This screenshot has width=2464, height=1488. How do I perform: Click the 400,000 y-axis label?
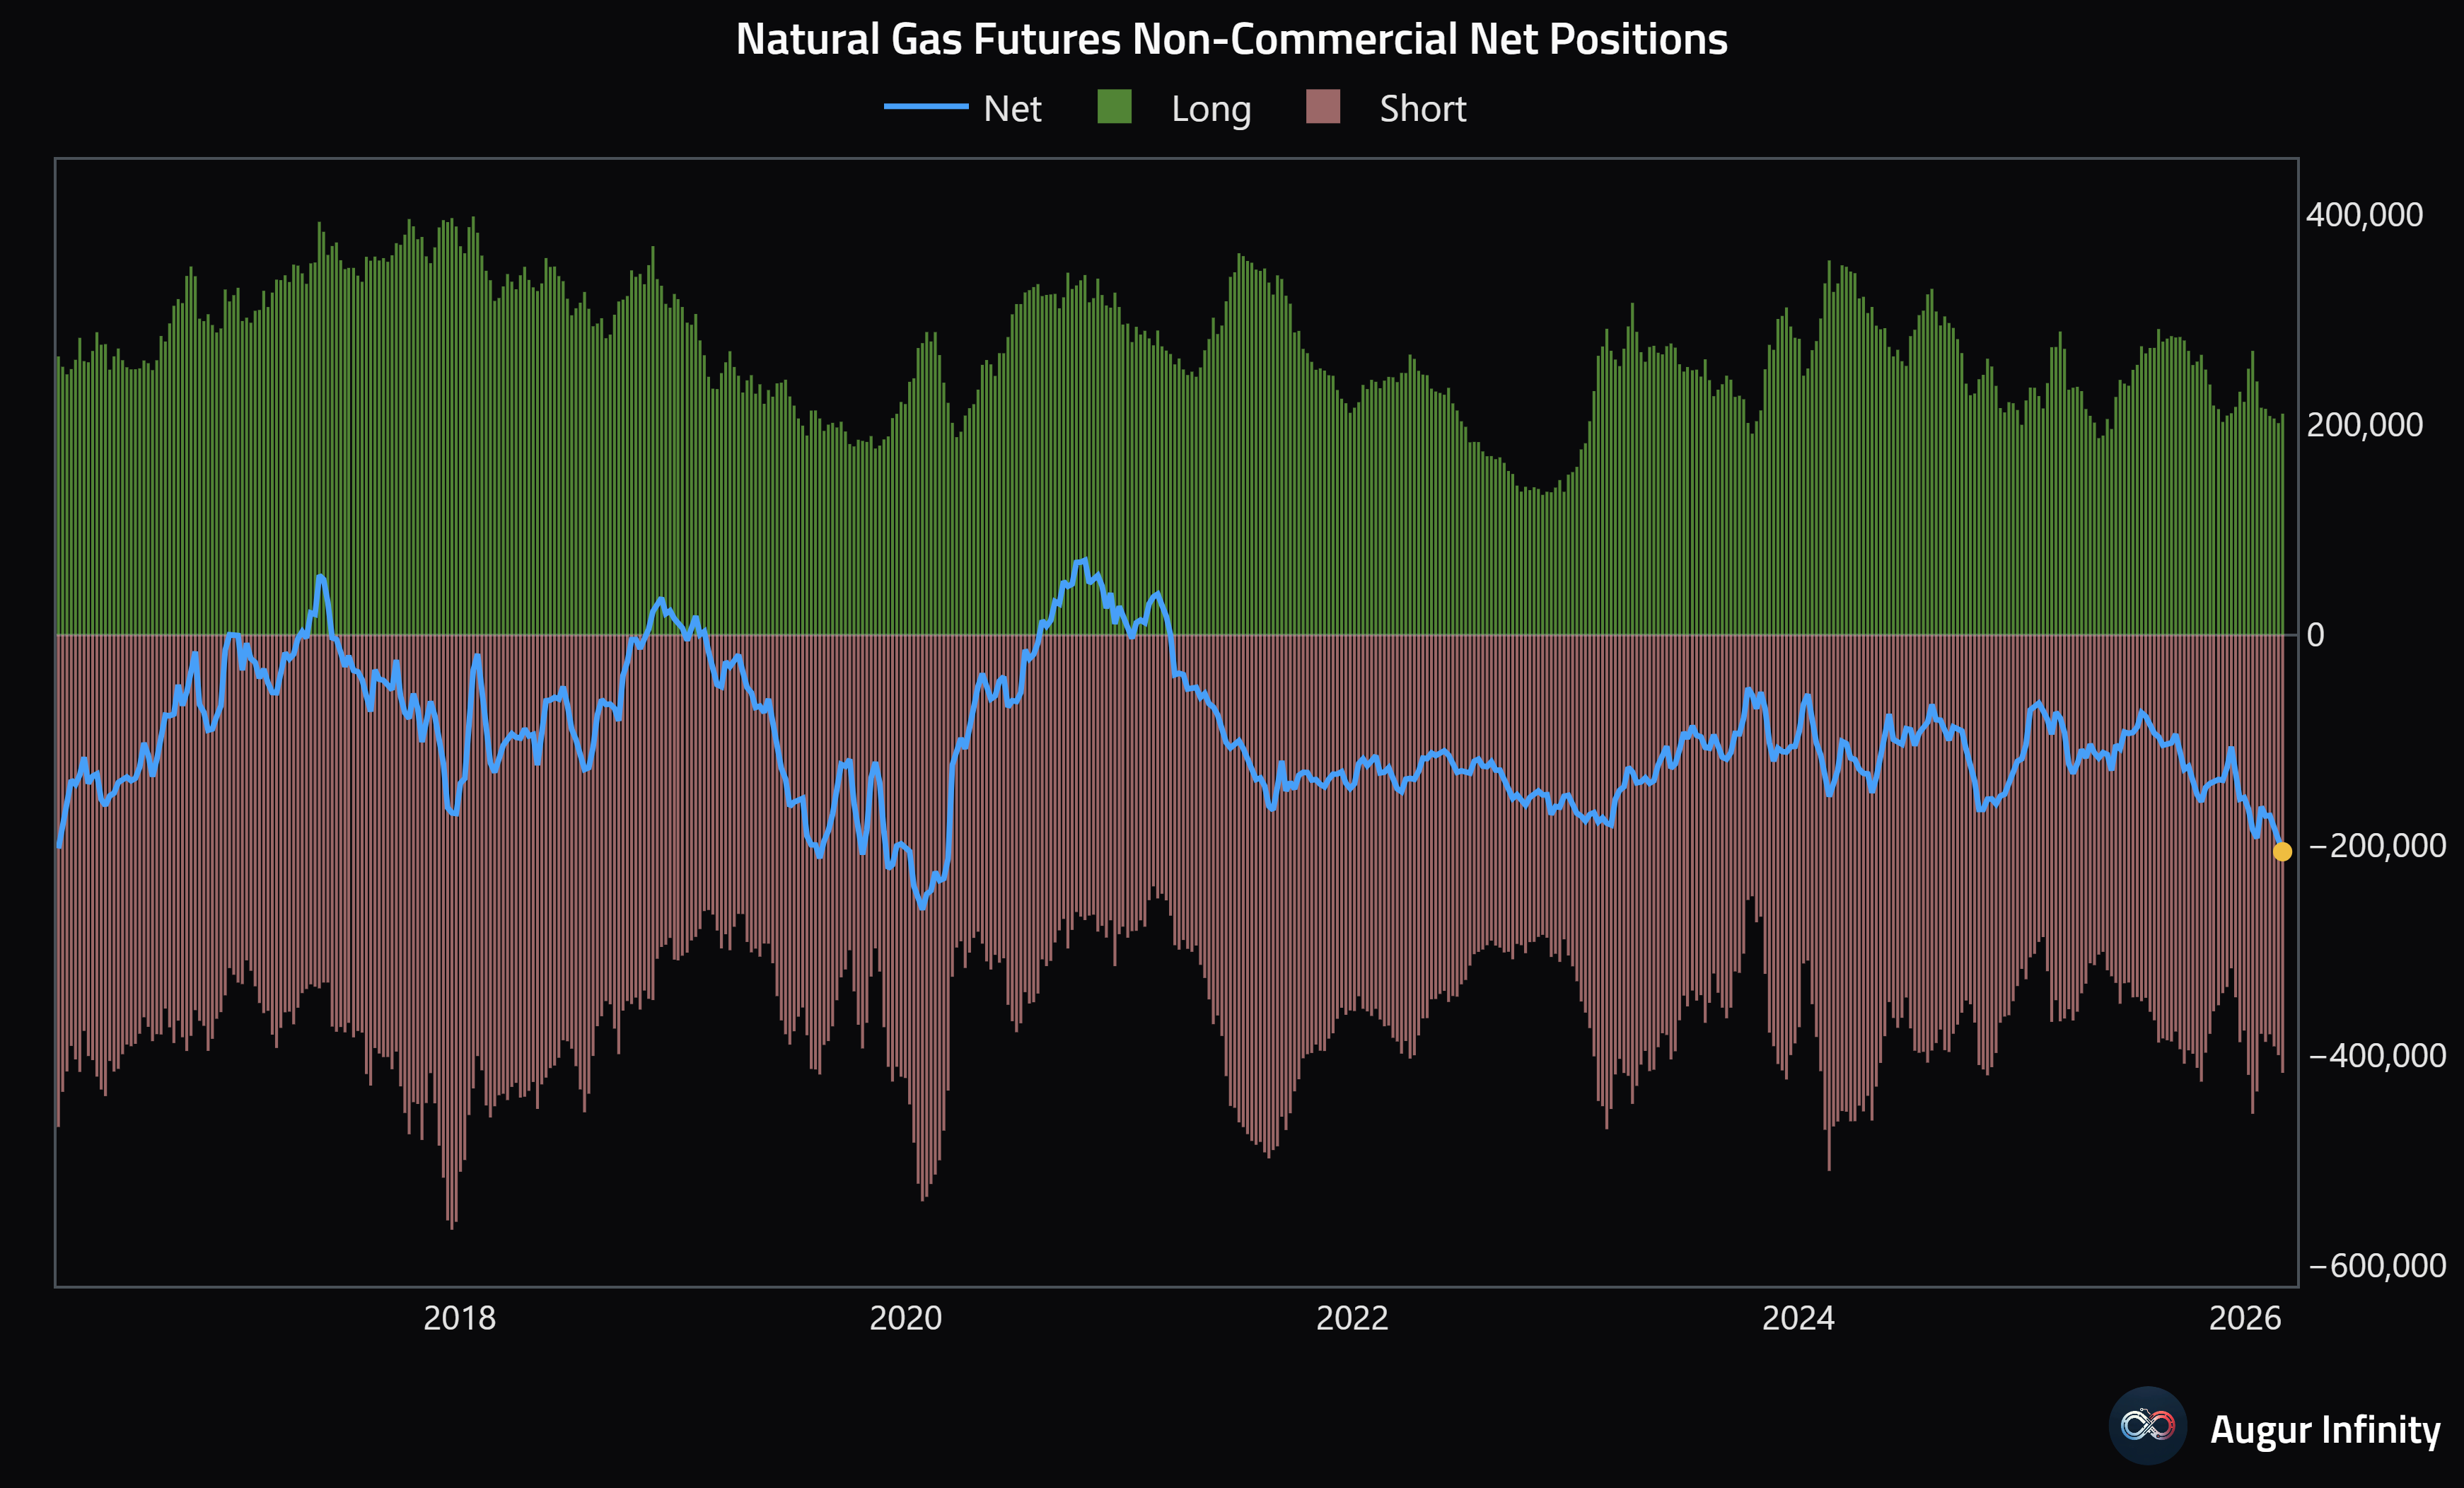(x=2364, y=215)
